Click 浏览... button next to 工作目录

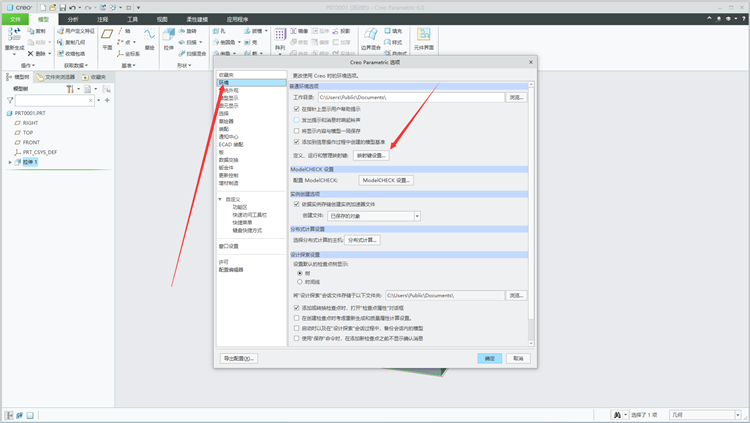click(517, 97)
